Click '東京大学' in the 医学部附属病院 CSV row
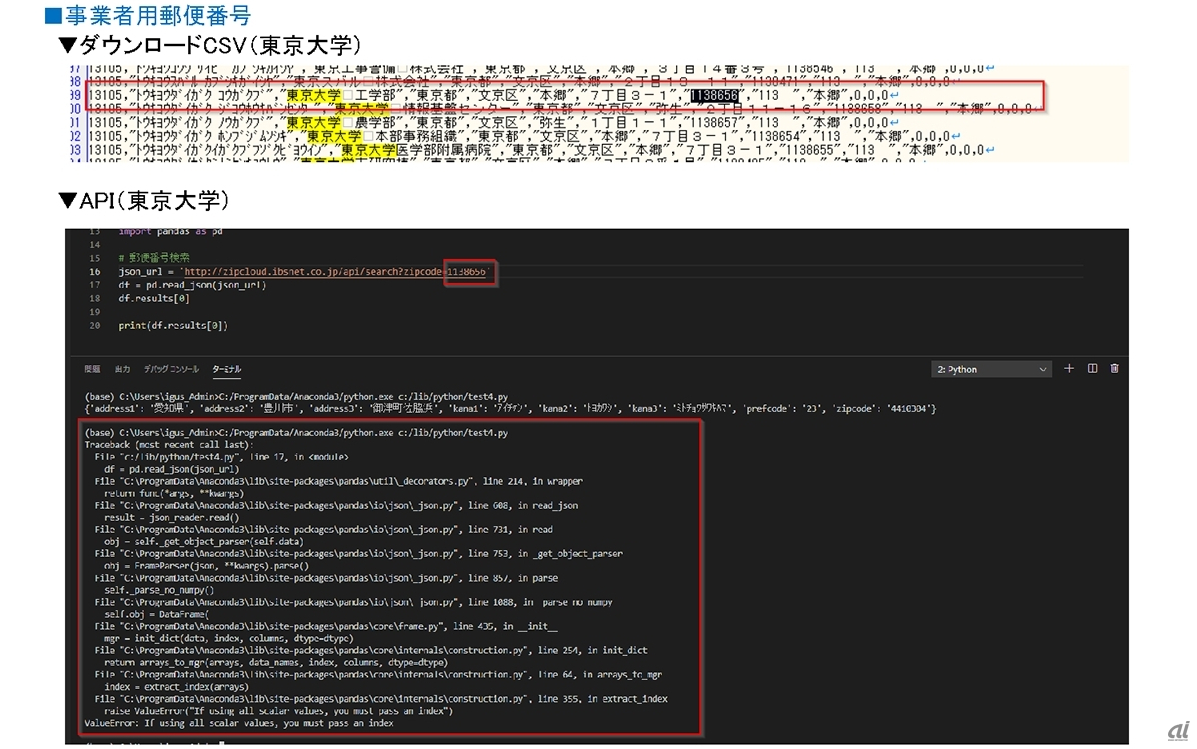This screenshot has width=1197, height=749. pyautogui.click(x=369, y=150)
